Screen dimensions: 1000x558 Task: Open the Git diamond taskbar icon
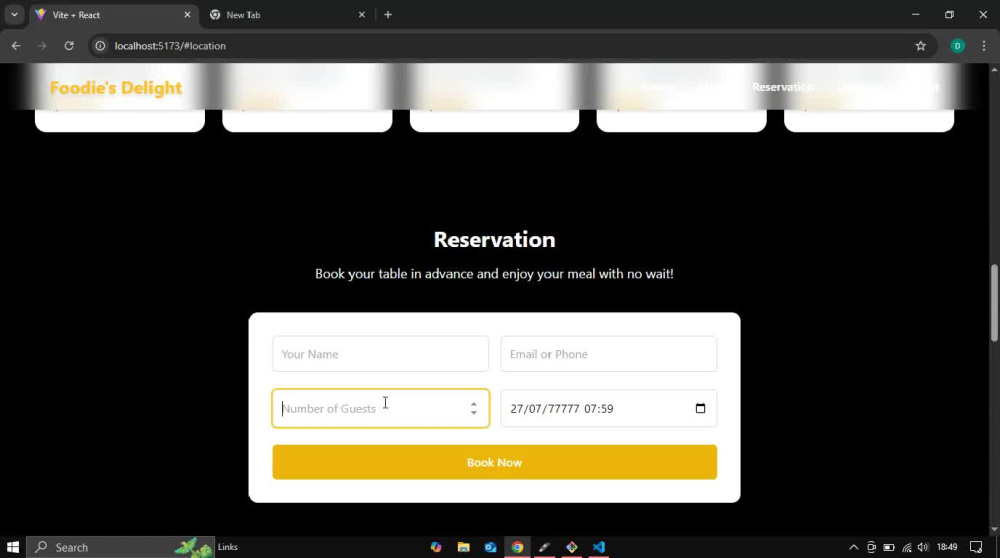[571, 547]
